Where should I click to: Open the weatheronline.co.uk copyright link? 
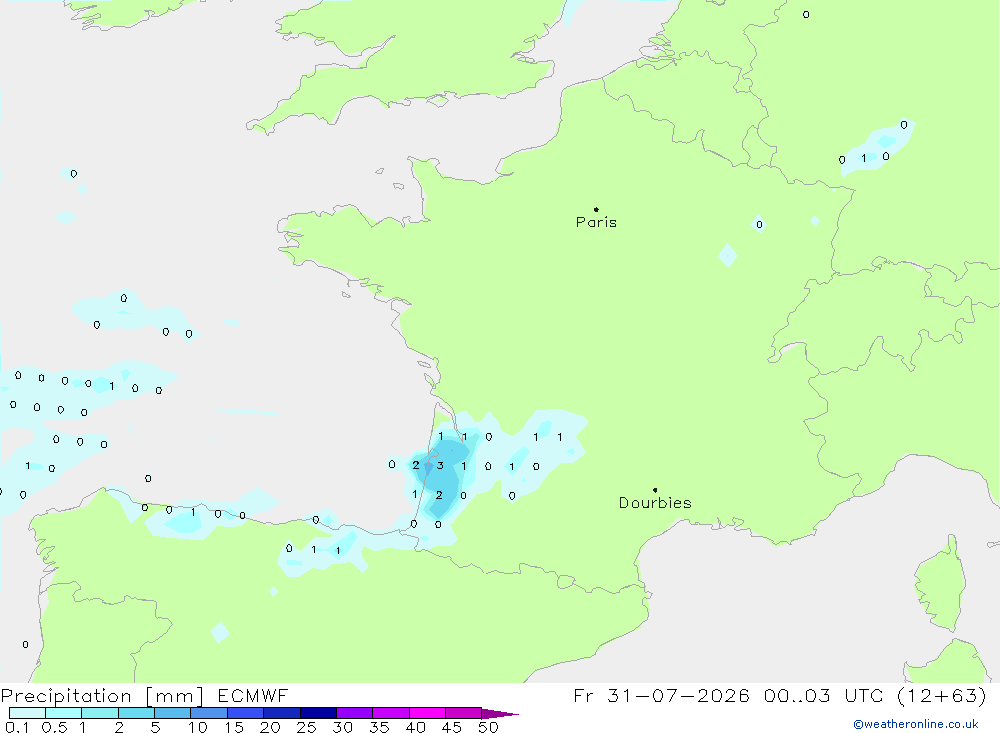915,724
